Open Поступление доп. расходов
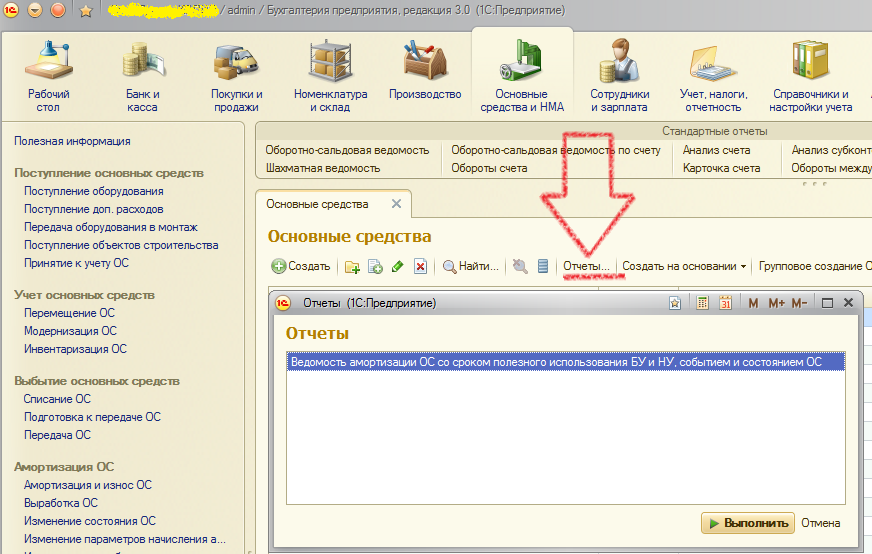 click(93, 209)
